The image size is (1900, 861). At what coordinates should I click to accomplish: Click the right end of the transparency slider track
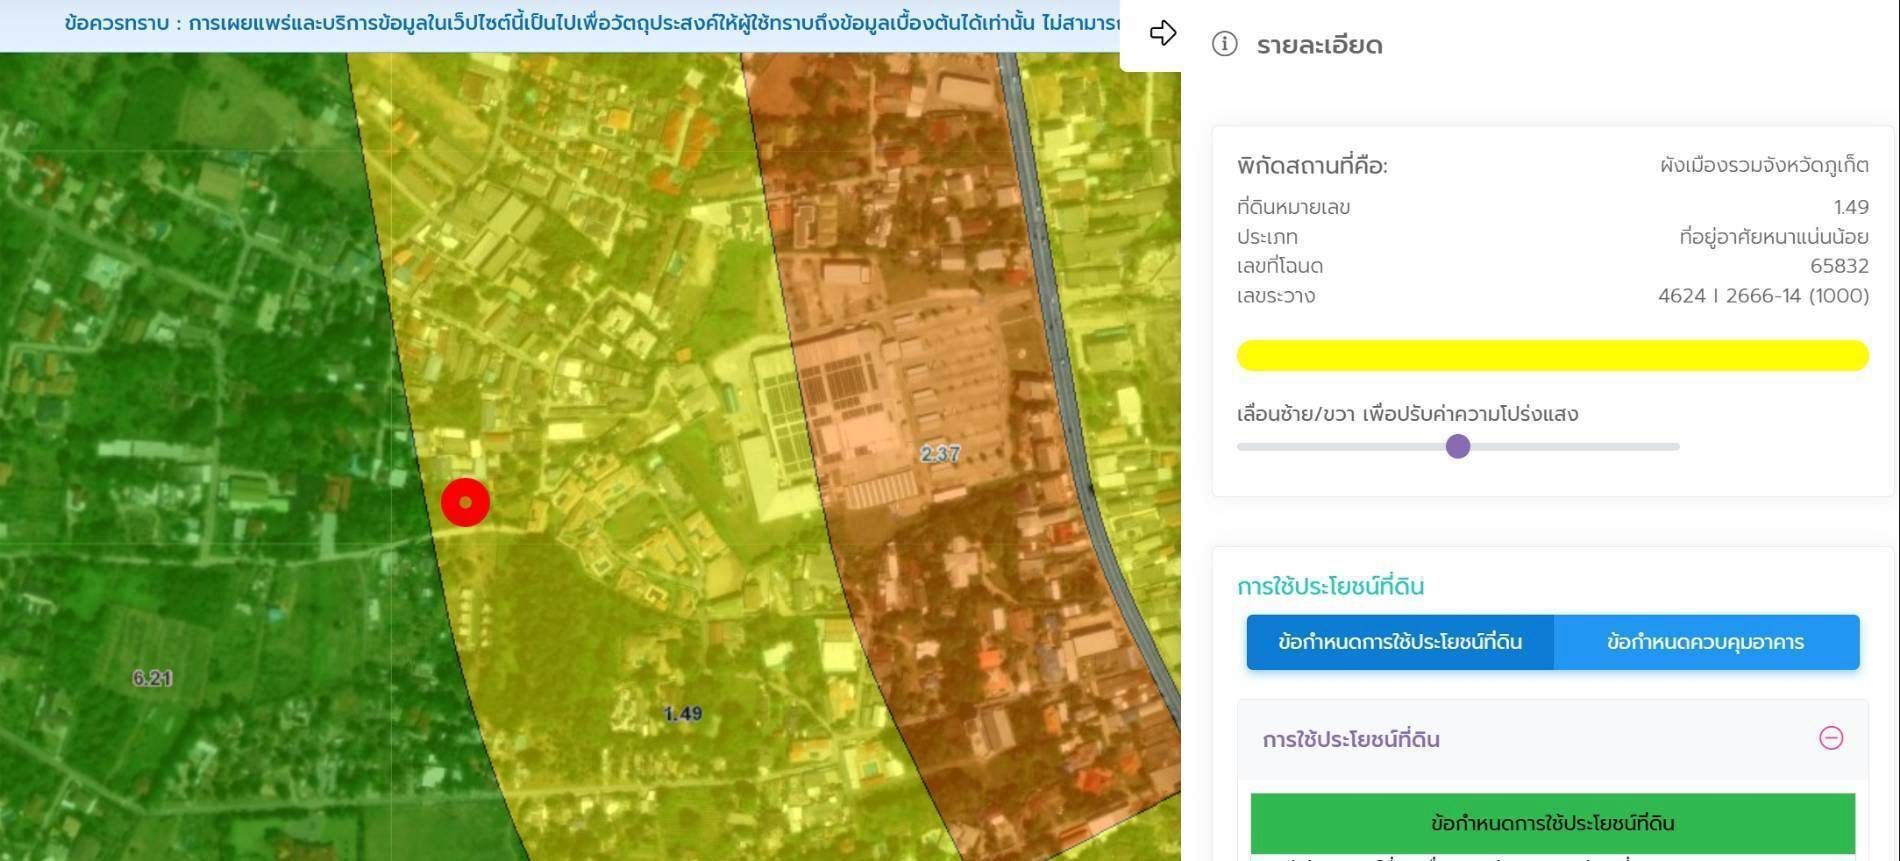(1674, 446)
